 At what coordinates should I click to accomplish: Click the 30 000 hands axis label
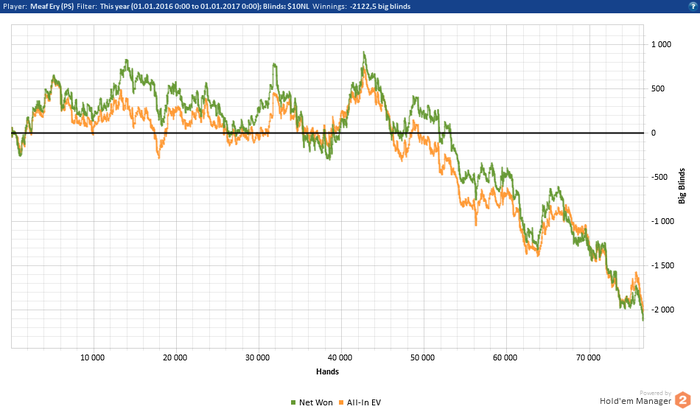(x=258, y=358)
